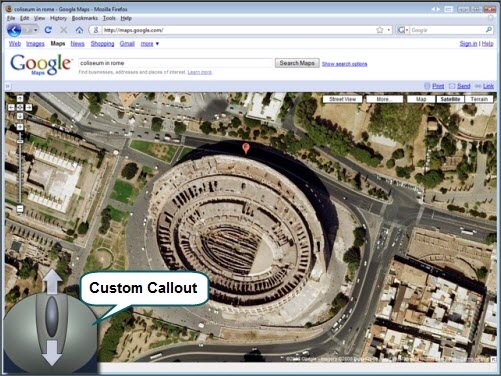Image resolution: width=501 pixels, height=376 pixels.
Task: Click Show search options link
Action: [344, 64]
